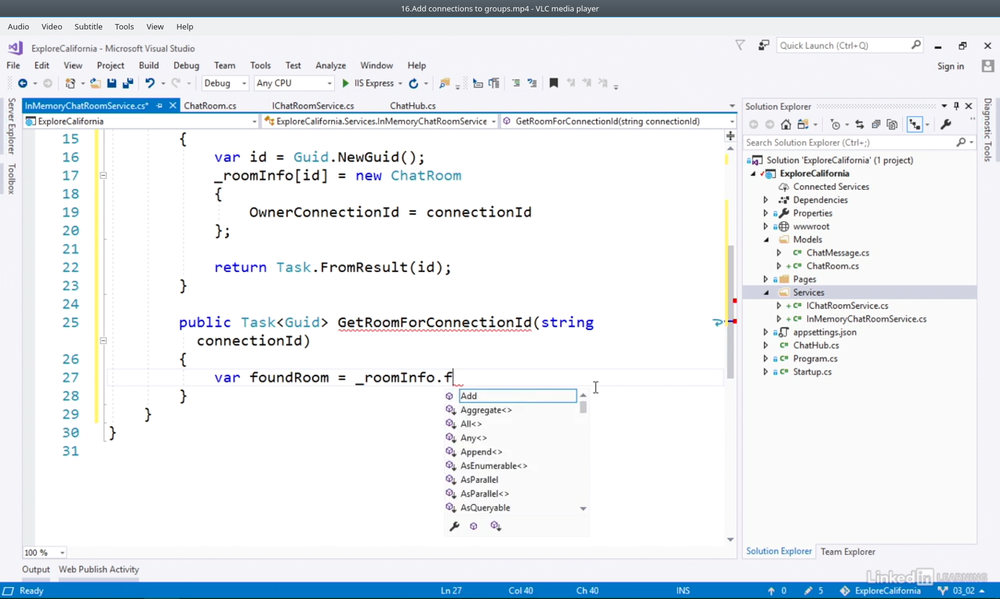Viewport: 1000px width, 599px height.
Task: Select the Aggregate<> IntelliSense suggestion
Action: [486, 410]
